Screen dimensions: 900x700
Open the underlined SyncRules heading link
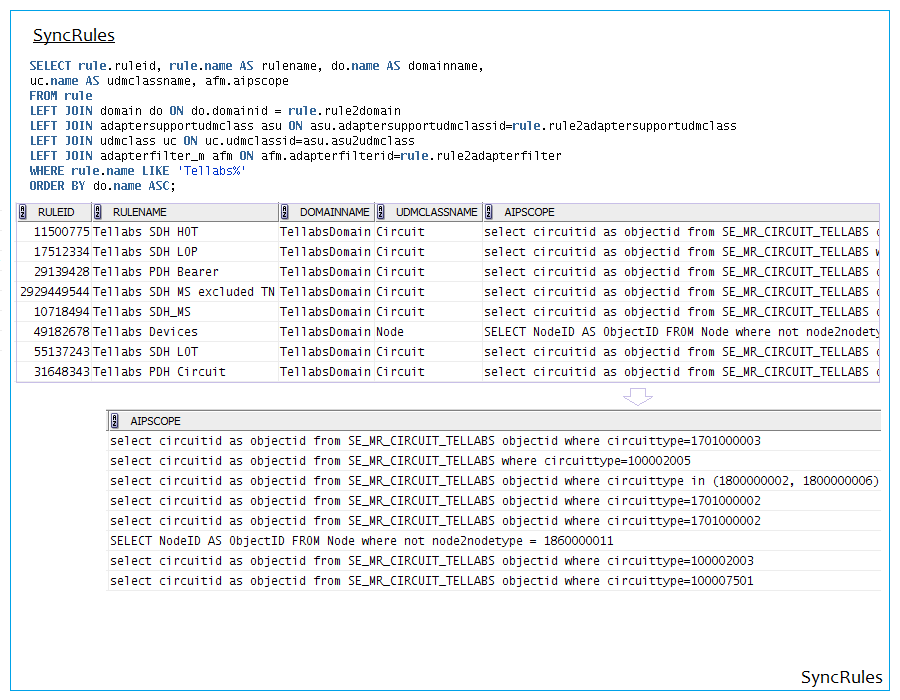click(x=73, y=36)
